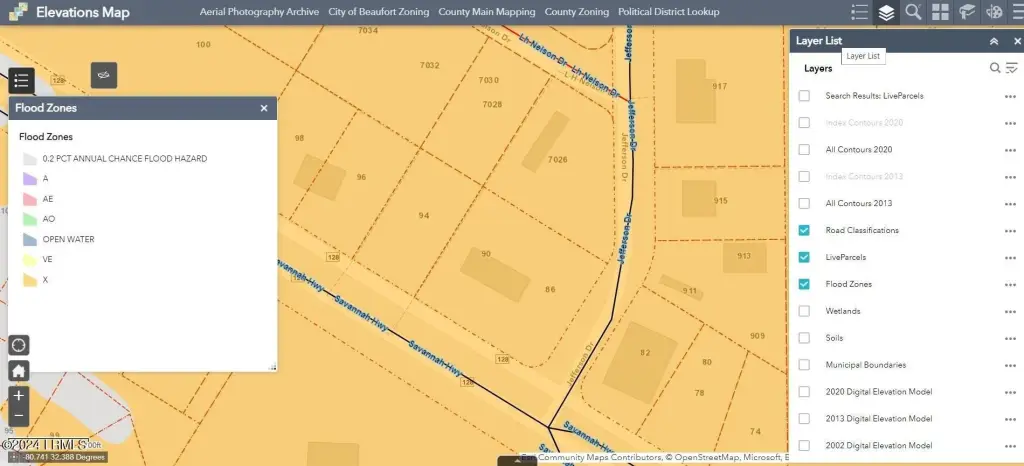Disable the Road Classifications layer
The image size is (1024, 466).
point(804,230)
